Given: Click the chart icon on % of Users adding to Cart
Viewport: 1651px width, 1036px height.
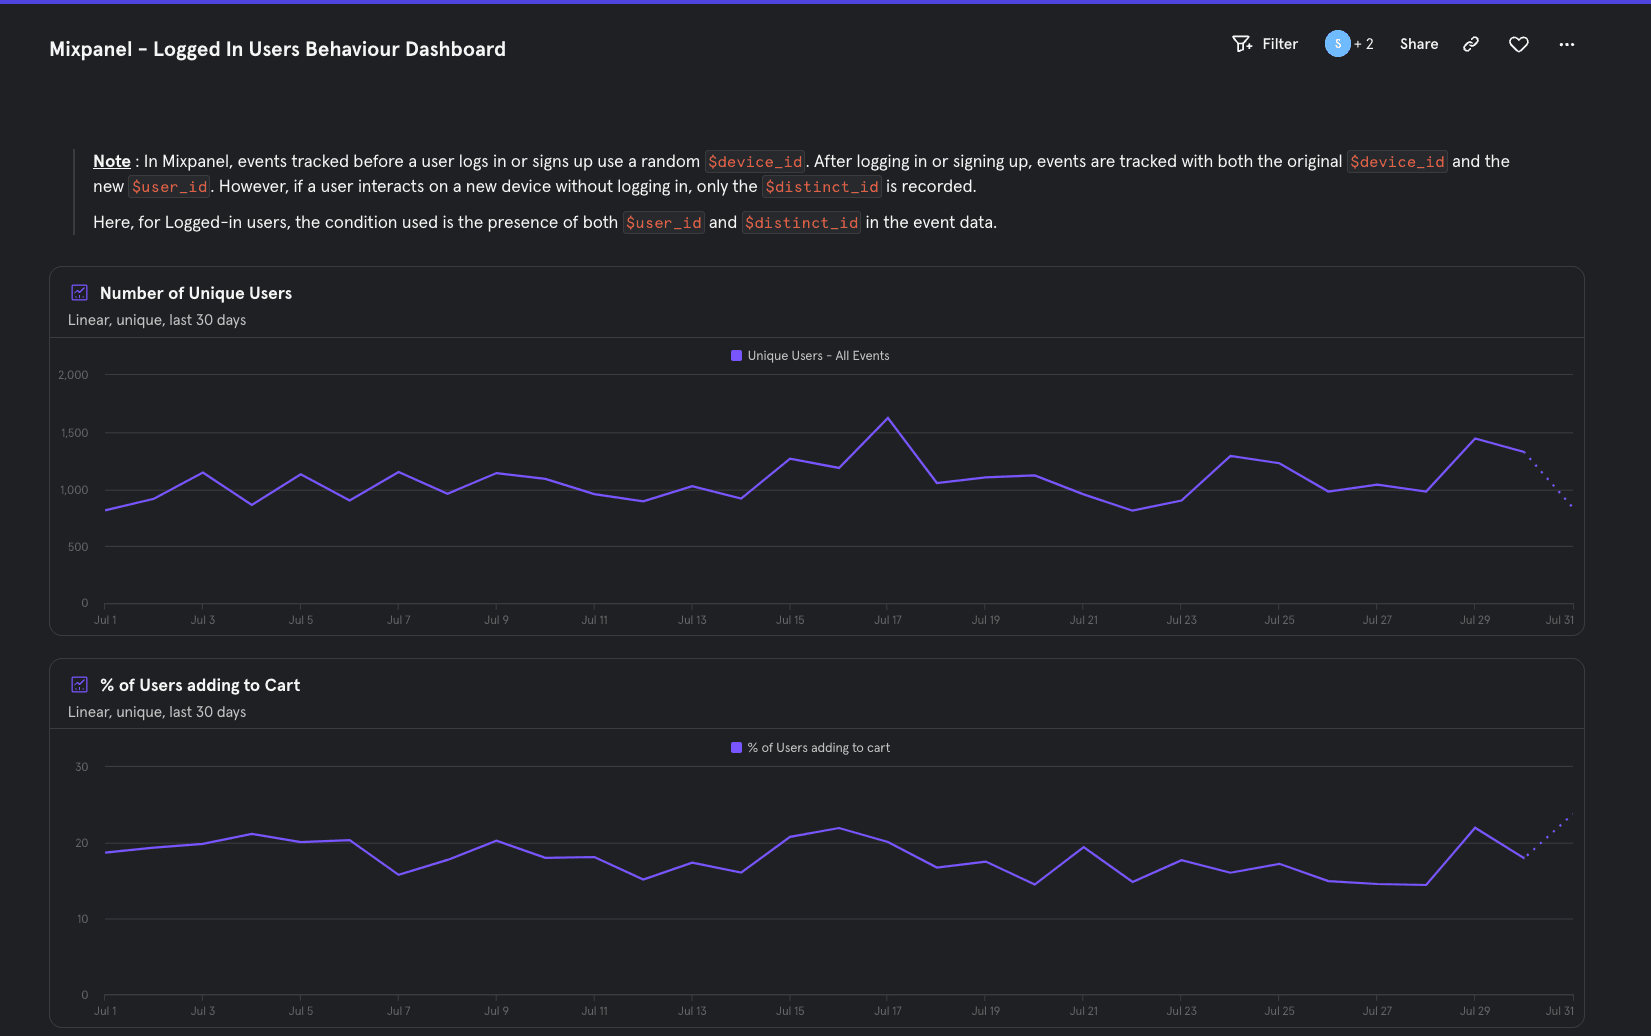Looking at the screenshot, I should (x=79, y=684).
